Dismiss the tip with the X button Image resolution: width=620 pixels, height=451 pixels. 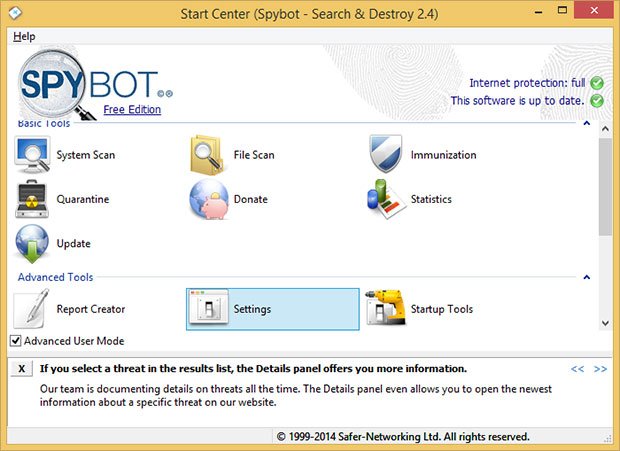[21, 369]
